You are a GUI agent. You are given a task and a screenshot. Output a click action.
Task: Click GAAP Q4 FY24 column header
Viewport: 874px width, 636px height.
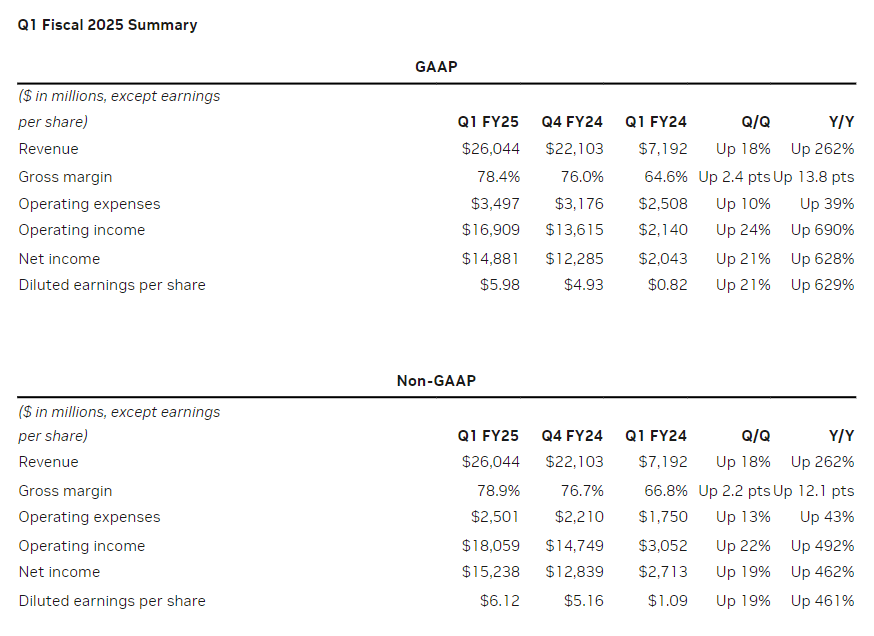tap(572, 122)
